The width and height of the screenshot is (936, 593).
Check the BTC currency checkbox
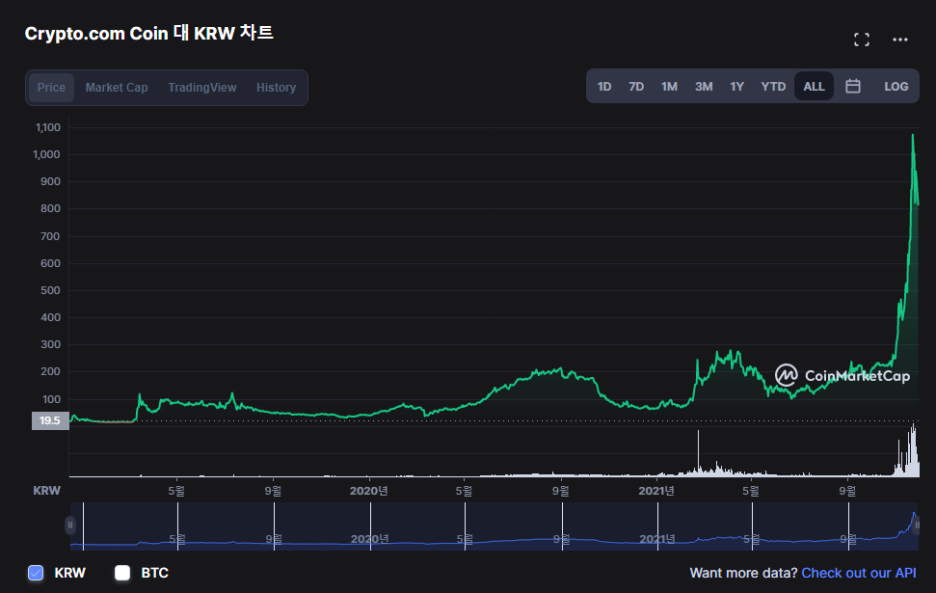(x=122, y=573)
